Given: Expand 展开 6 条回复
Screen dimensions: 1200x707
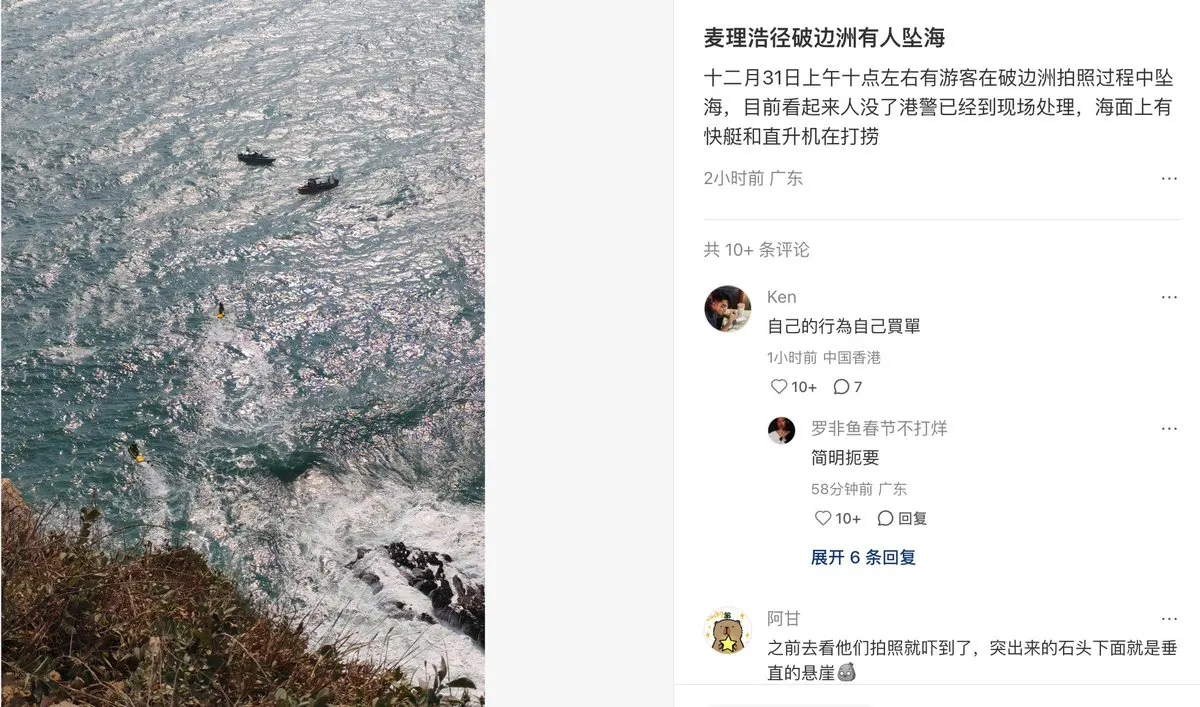Looking at the screenshot, I should 863,558.
